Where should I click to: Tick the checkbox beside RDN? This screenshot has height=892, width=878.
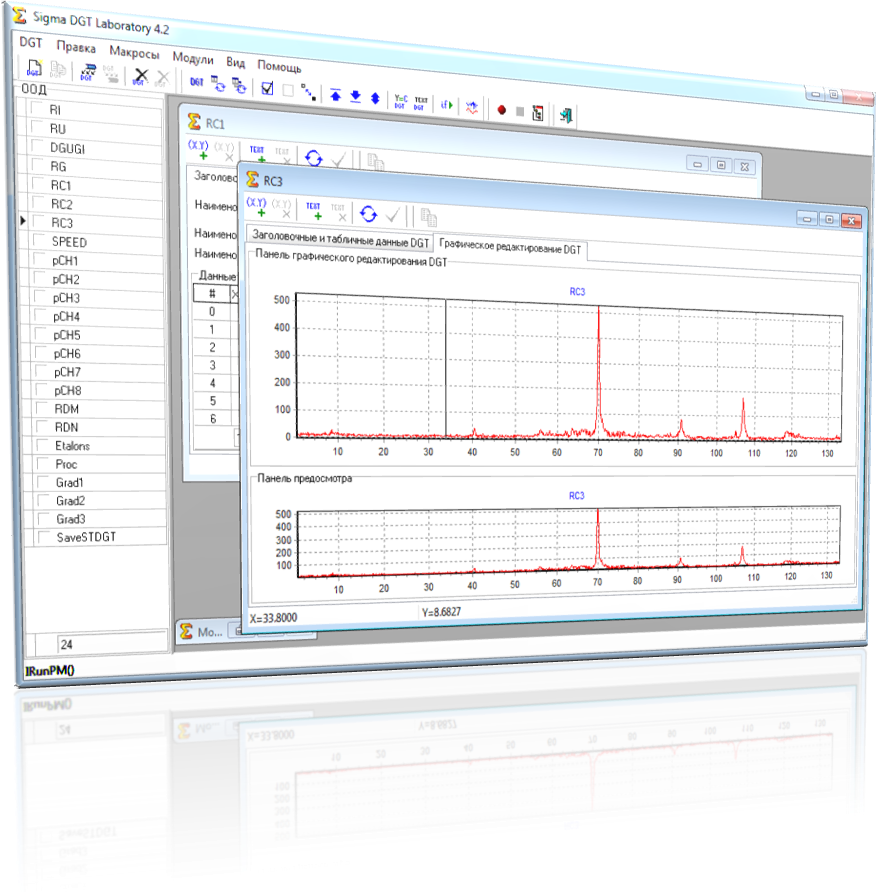pos(43,426)
